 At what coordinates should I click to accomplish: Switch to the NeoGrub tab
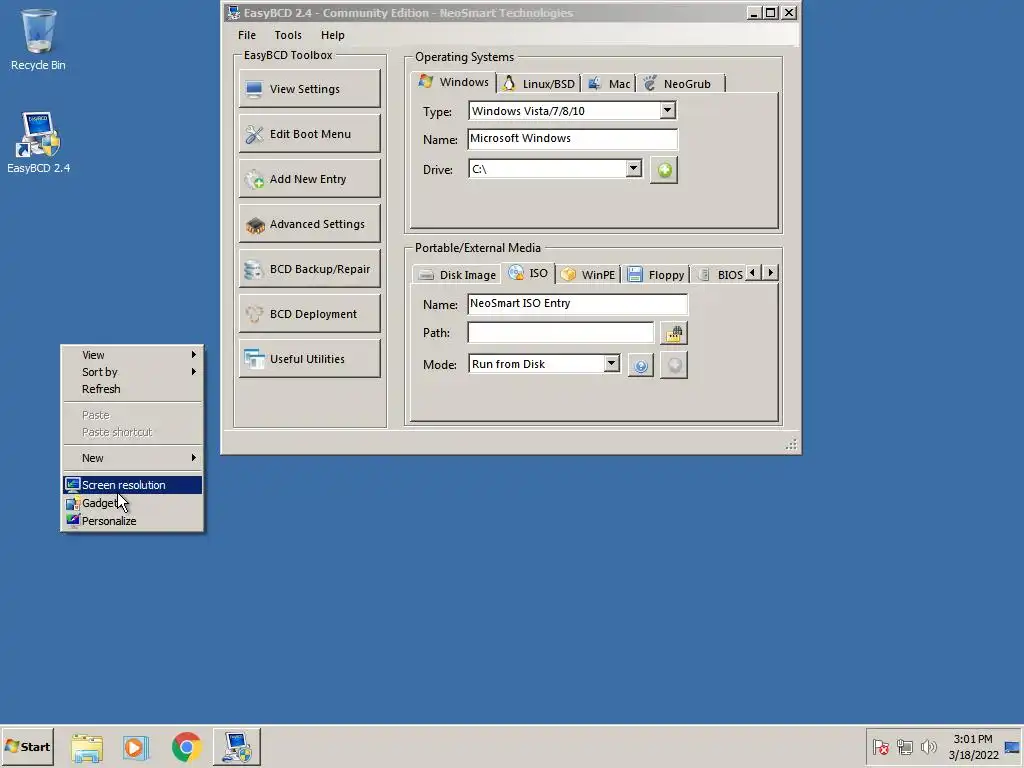pos(680,84)
